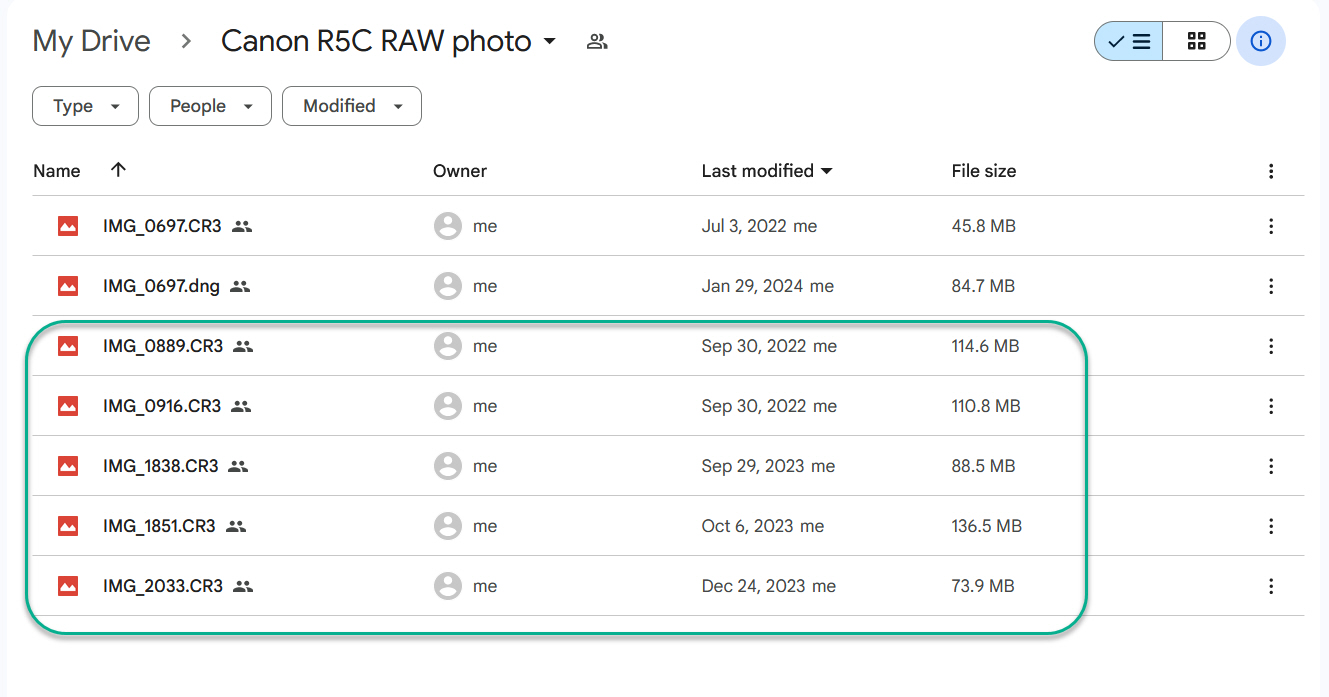Click the Sep 29, 2023 modified date
This screenshot has width=1329, height=697.
tap(754, 466)
